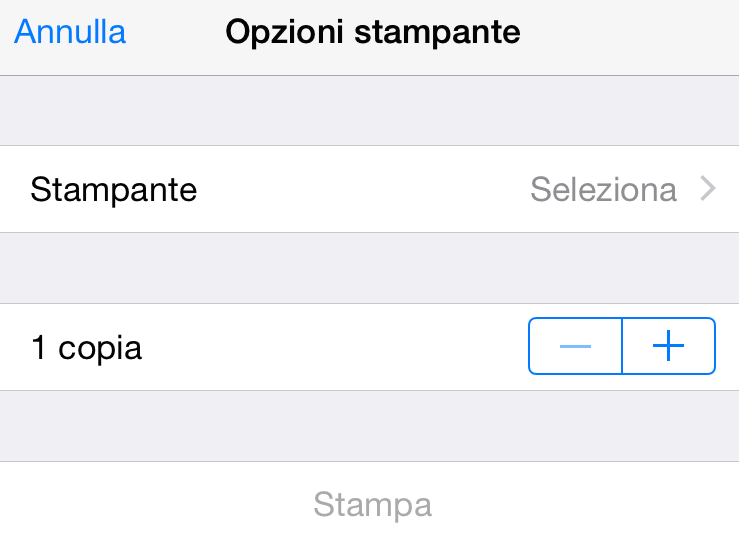This screenshot has height=534, width=739.
Task: Open the Stampante row
Action: [x=369, y=189]
